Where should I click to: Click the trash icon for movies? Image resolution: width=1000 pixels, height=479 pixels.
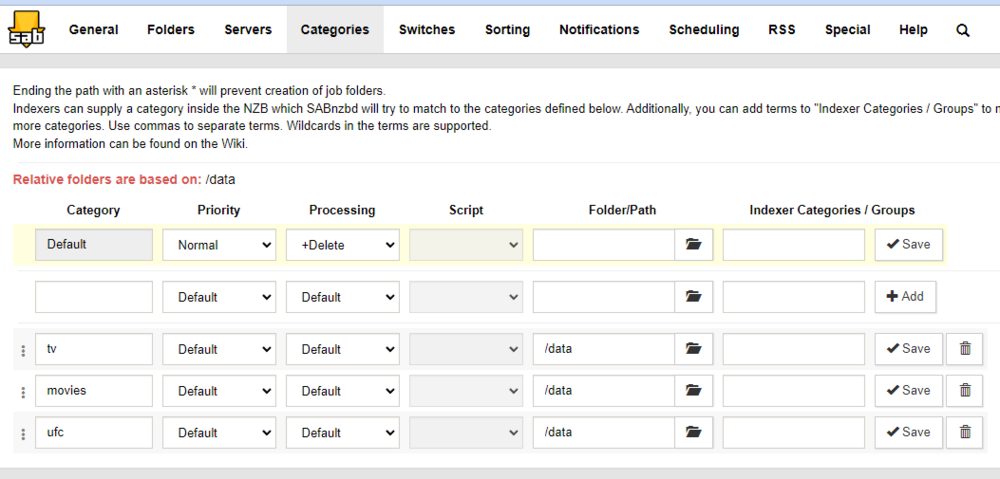click(x=965, y=390)
